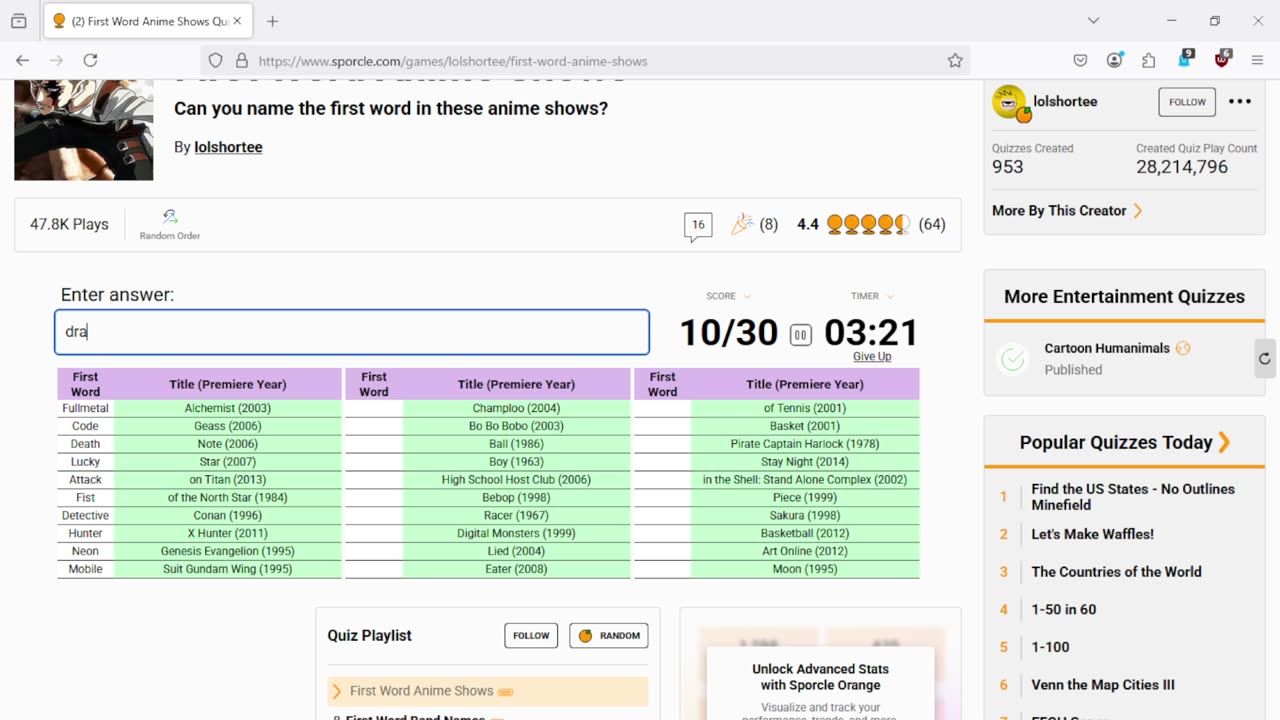Screen dimensions: 1280x720
Task: Open uBlock extension with badge 6
Action: [1222, 59]
